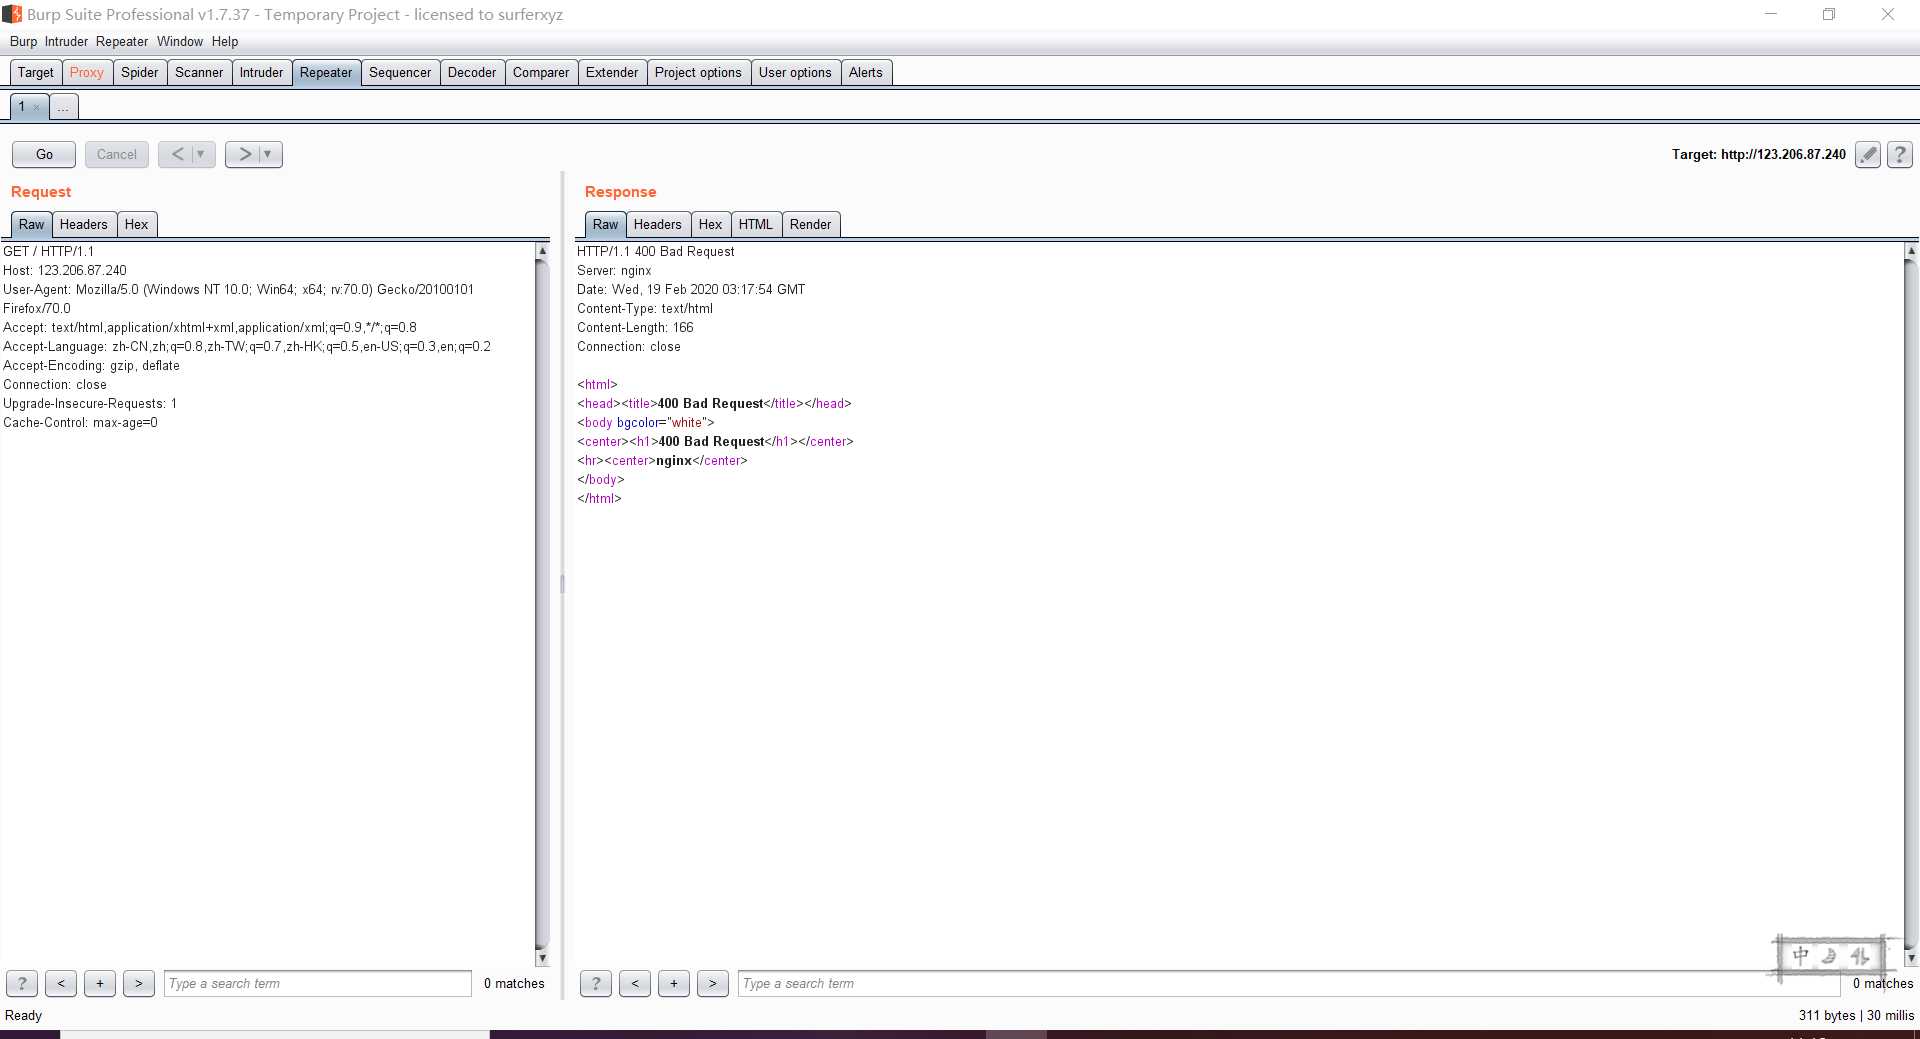The height and width of the screenshot is (1039, 1920).
Task: Open the Repeater menu
Action: click(122, 42)
